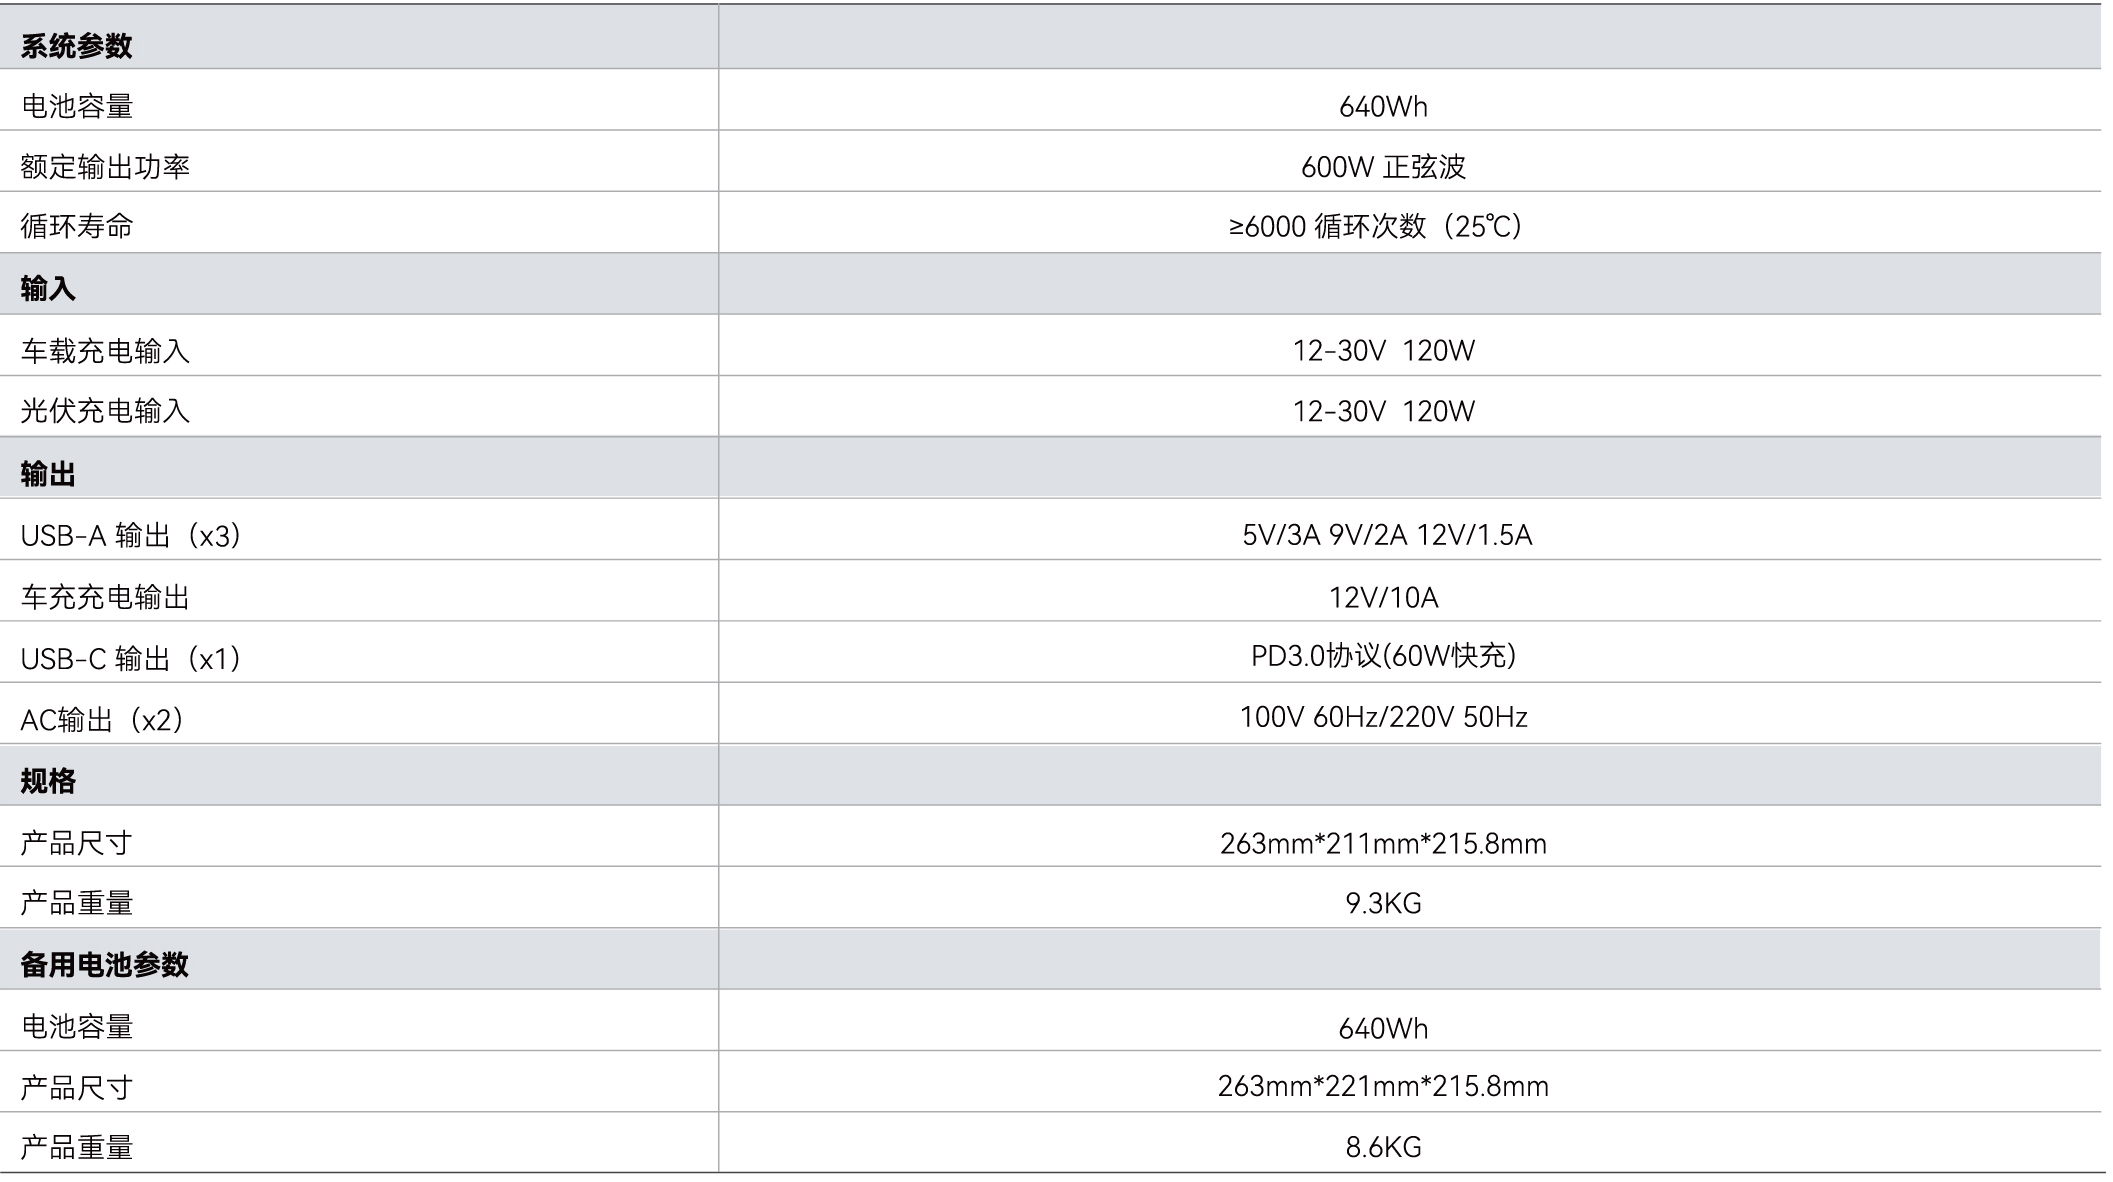This screenshot has height=1182, width=2113.
Task: Click the 5V/3A 9V/2A 12V/1.5A value
Action: click(x=1386, y=535)
